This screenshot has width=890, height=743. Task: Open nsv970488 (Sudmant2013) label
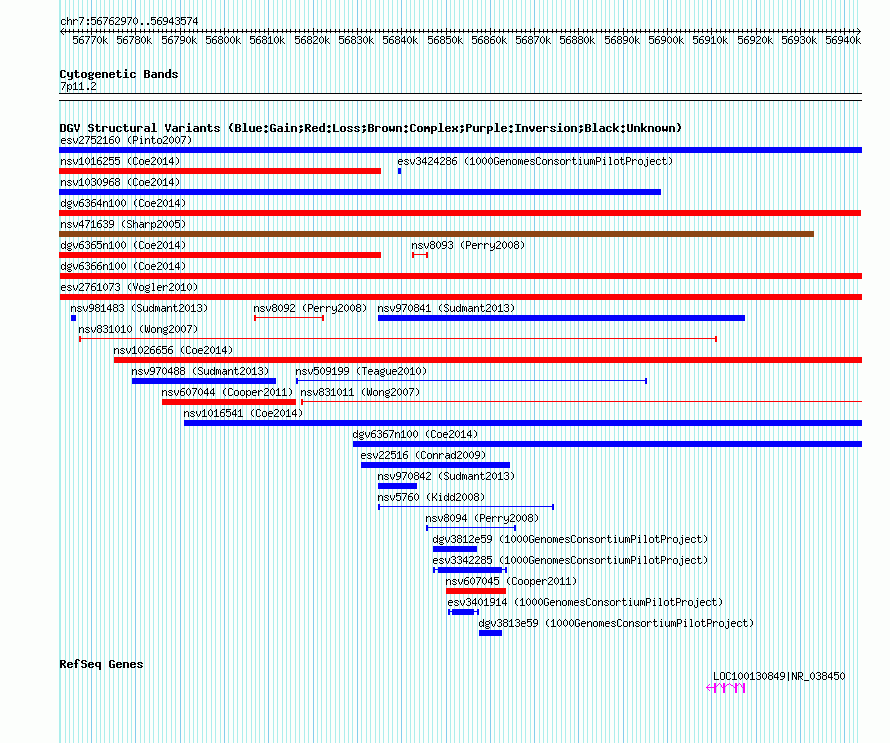click(x=200, y=371)
